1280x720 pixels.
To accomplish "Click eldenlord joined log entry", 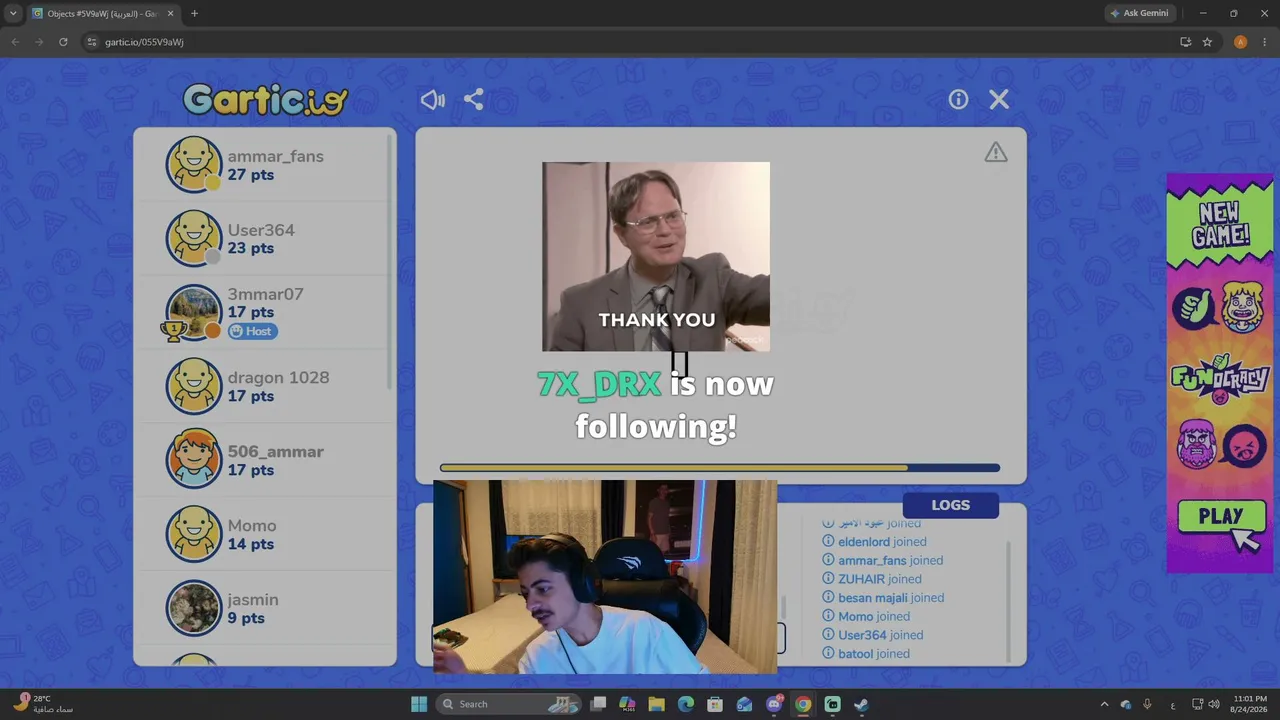I will pos(874,542).
